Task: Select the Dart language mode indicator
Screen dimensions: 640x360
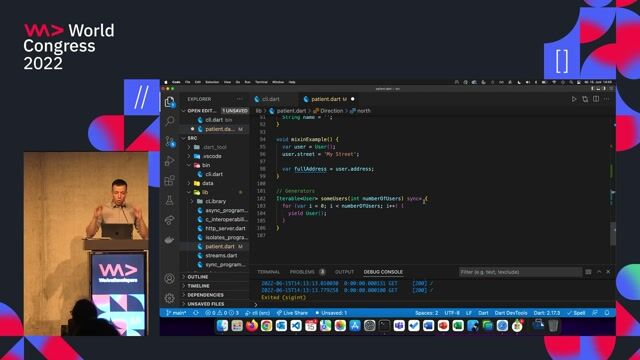Action: pos(483,313)
